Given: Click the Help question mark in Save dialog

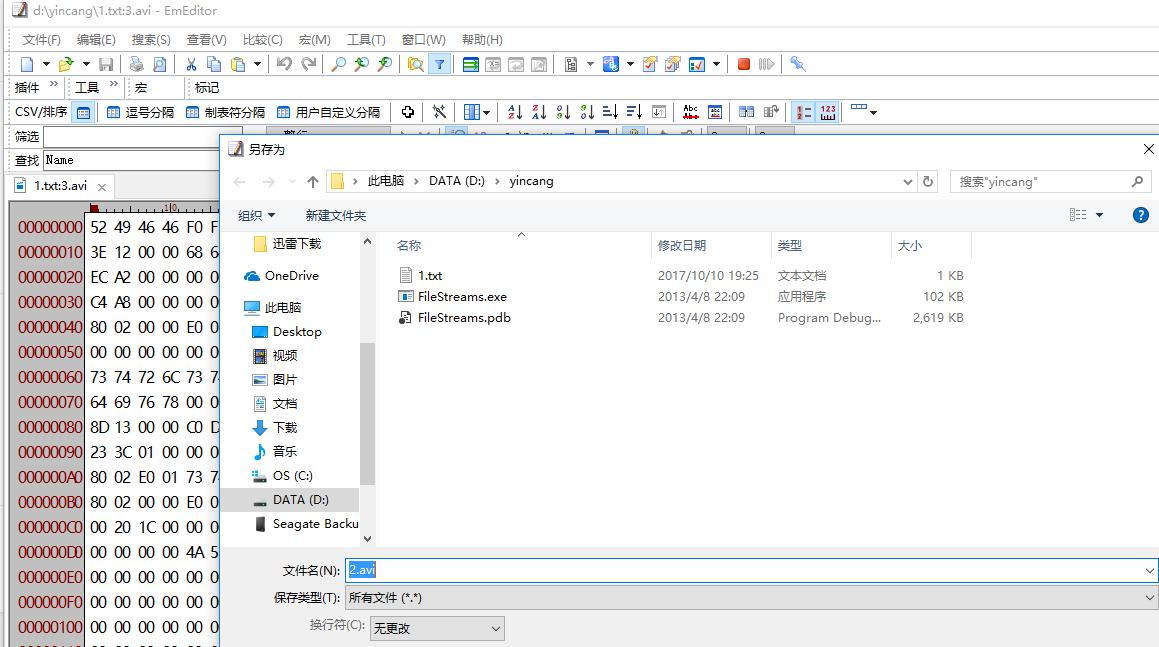Looking at the screenshot, I should tap(1140, 214).
